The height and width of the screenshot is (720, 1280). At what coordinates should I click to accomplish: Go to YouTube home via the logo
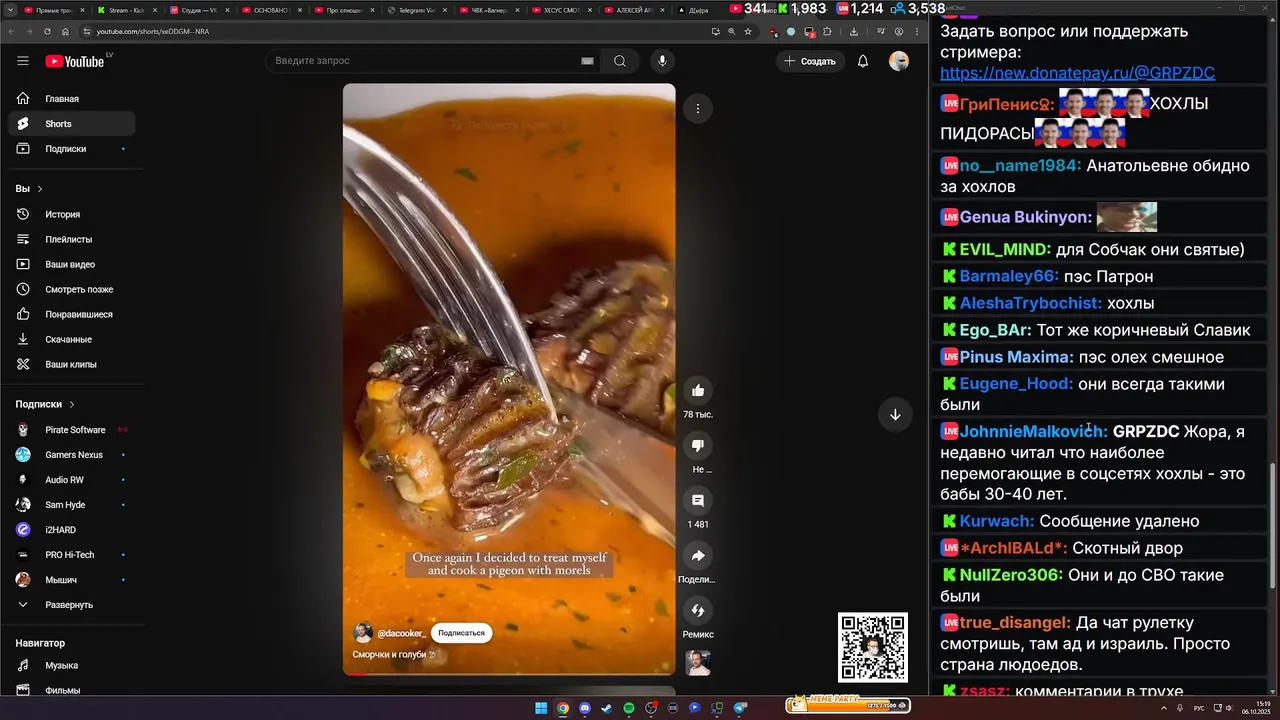tap(74, 61)
